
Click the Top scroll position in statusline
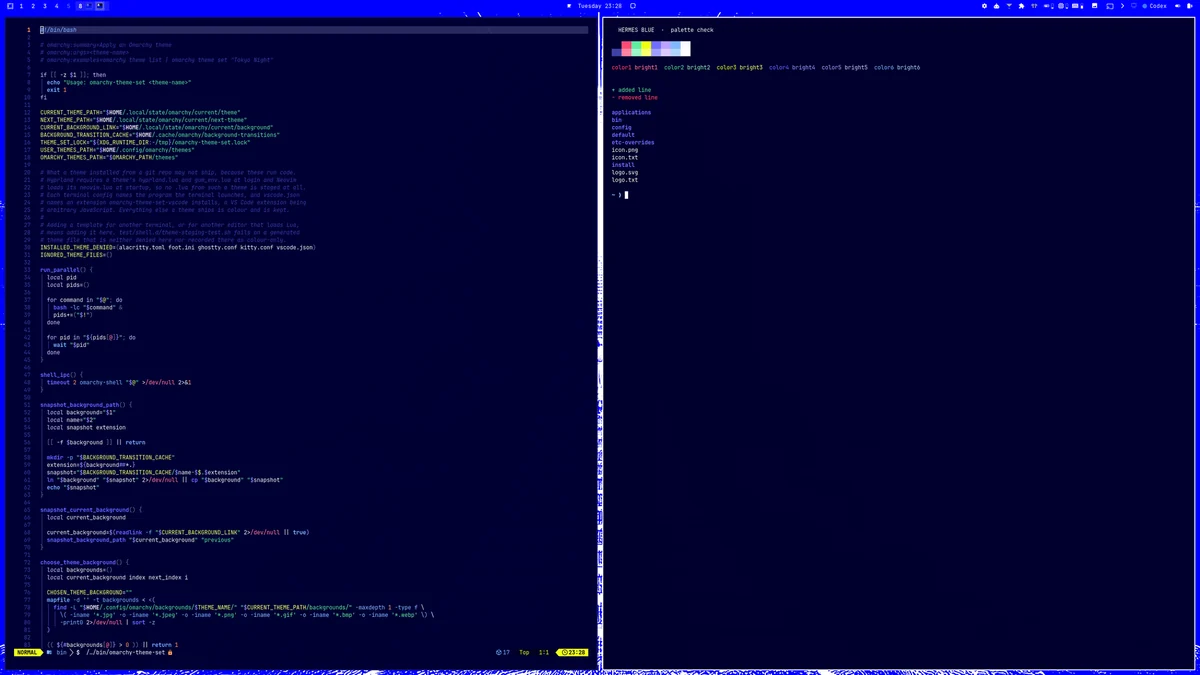[x=524, y=652]
